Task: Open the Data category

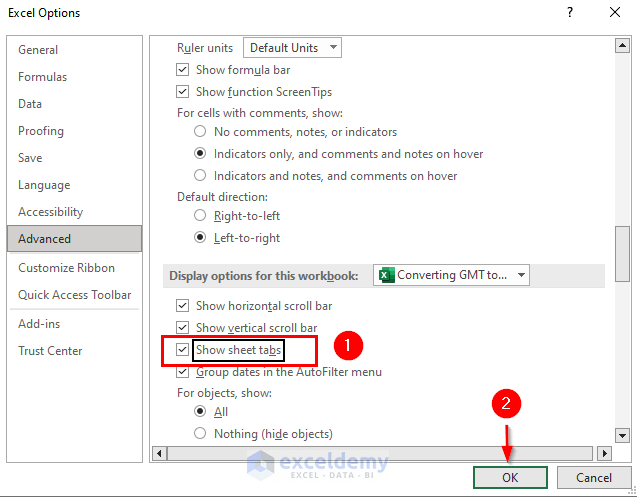Action: tap(74, 104)
